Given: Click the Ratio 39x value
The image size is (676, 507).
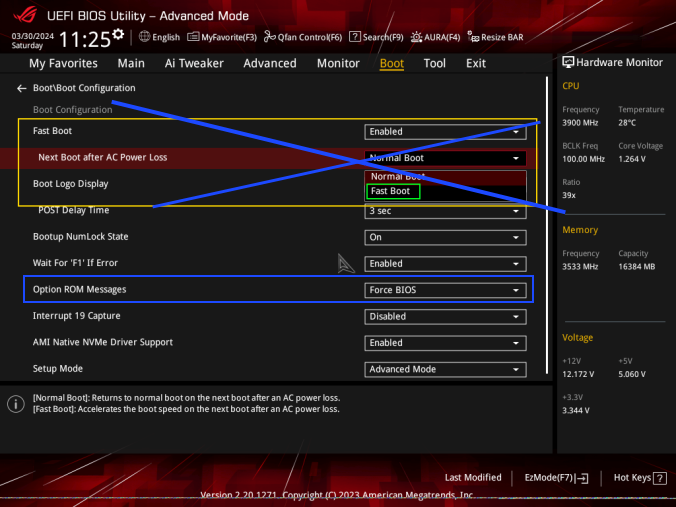Looking at the screenshot, I should (x=569, y=195).
